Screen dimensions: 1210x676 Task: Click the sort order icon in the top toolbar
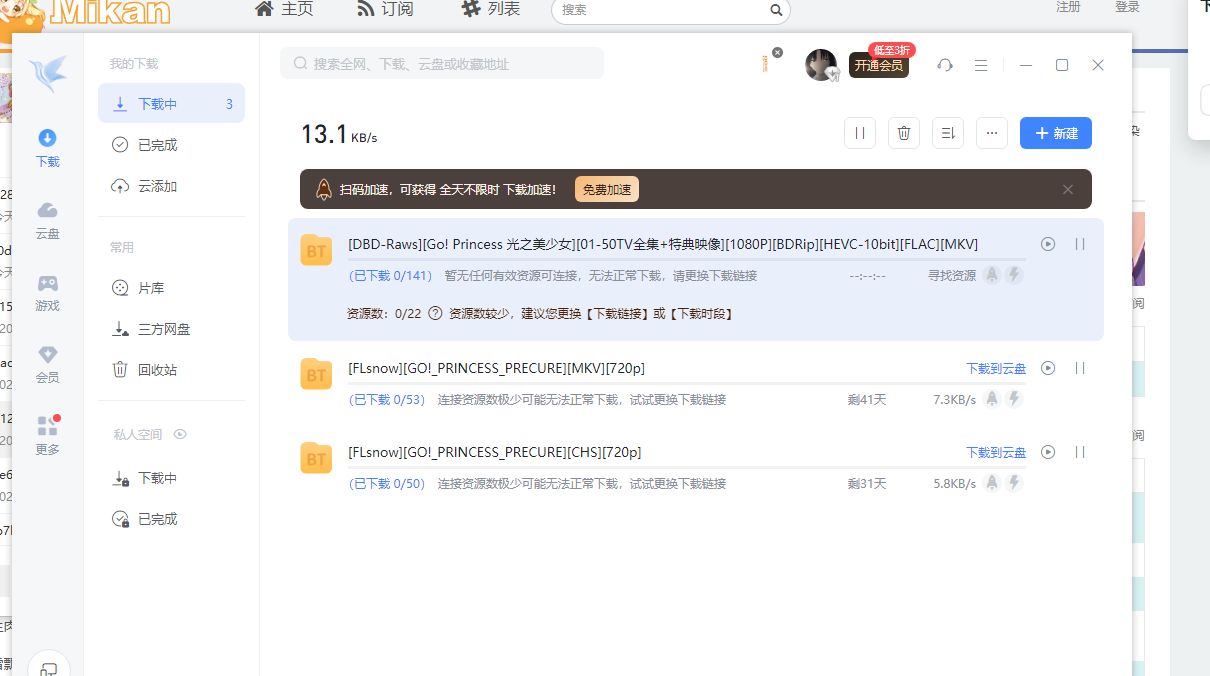(x=948, y=133)
